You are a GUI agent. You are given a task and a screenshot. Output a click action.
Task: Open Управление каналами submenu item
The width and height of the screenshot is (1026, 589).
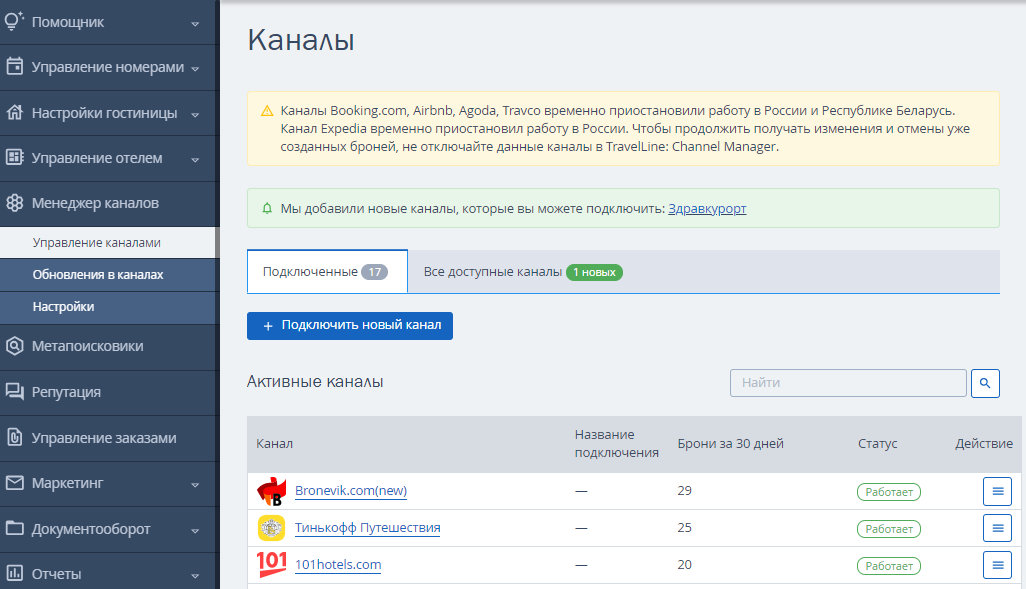pyautogui.click(x=107, y=243)
